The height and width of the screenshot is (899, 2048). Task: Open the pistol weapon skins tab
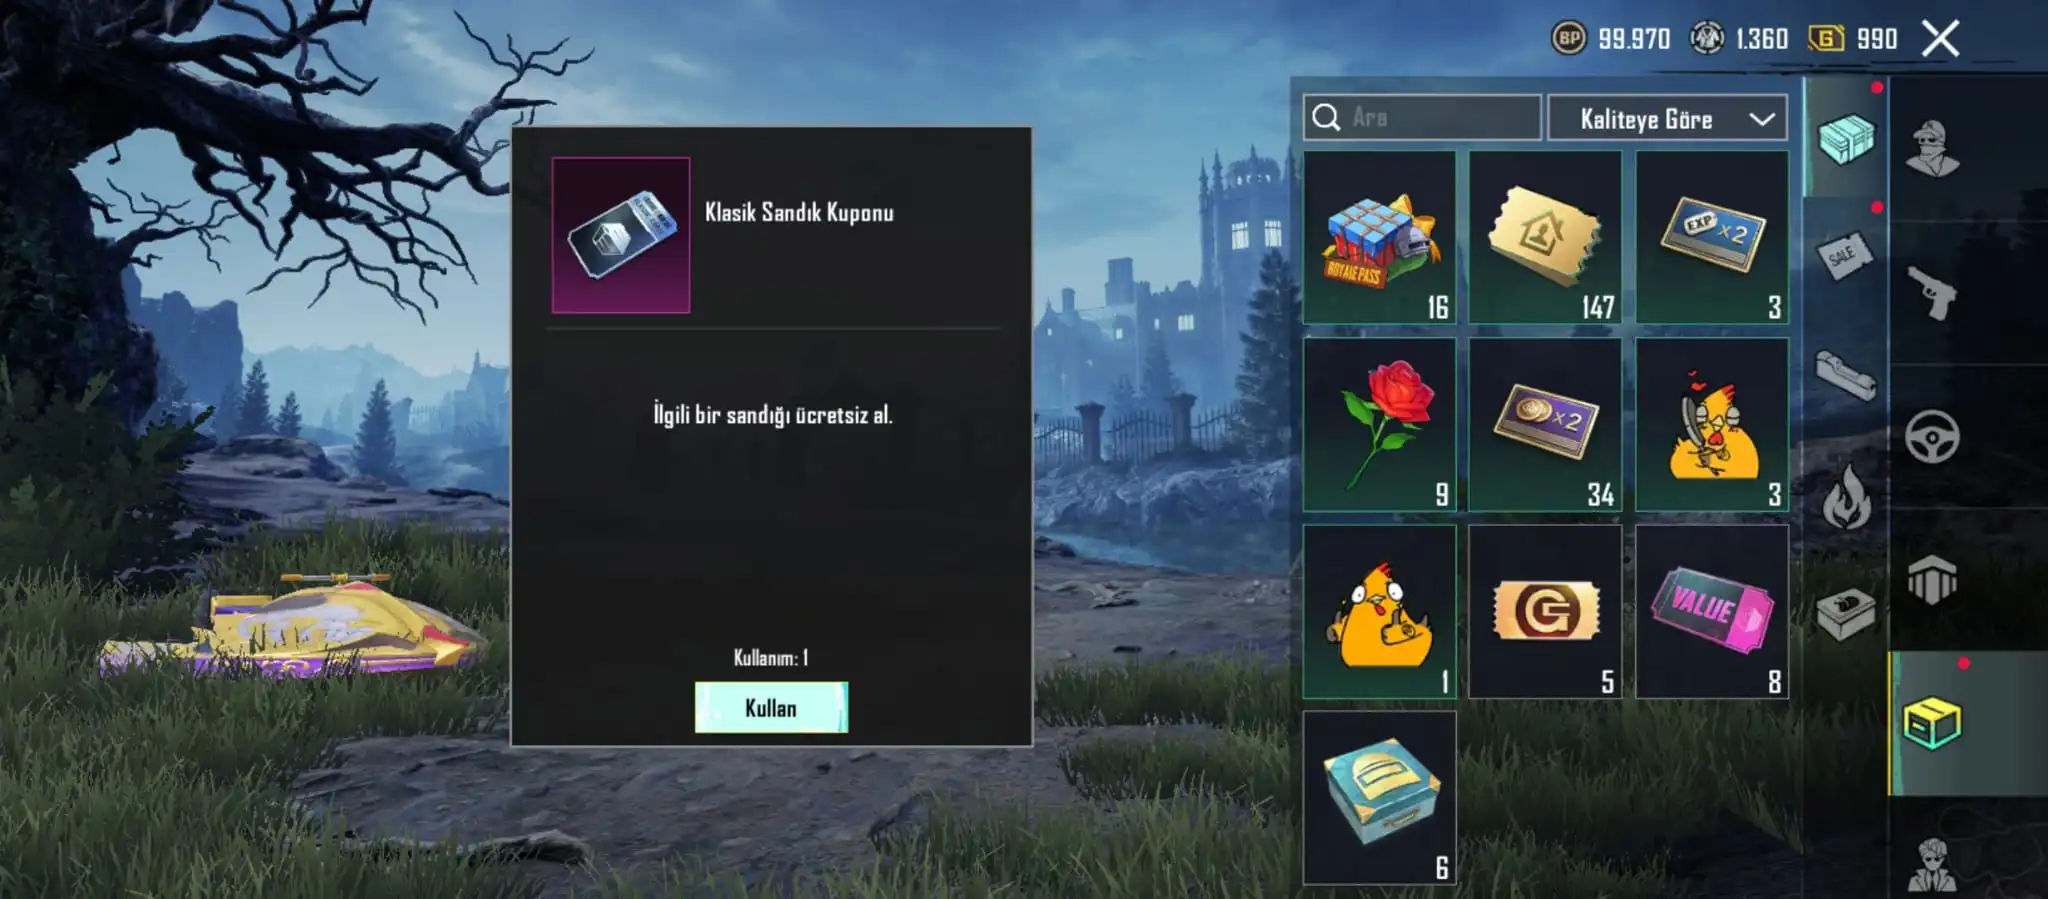1932,293
